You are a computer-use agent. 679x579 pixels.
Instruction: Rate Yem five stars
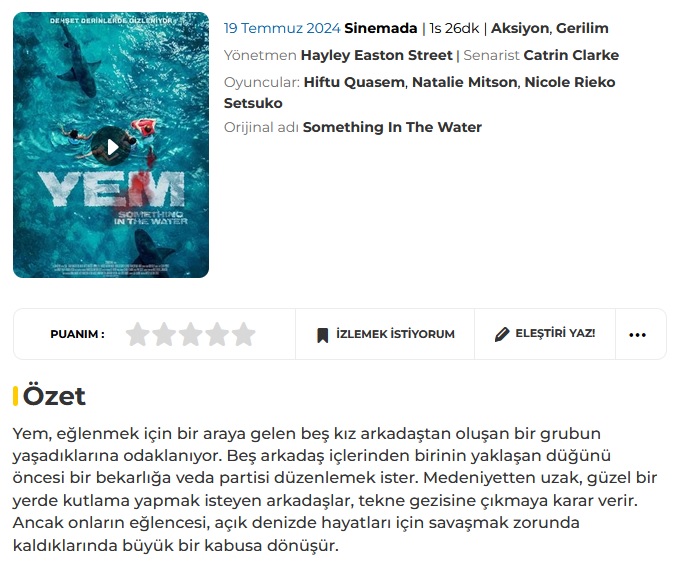[243, 334]
